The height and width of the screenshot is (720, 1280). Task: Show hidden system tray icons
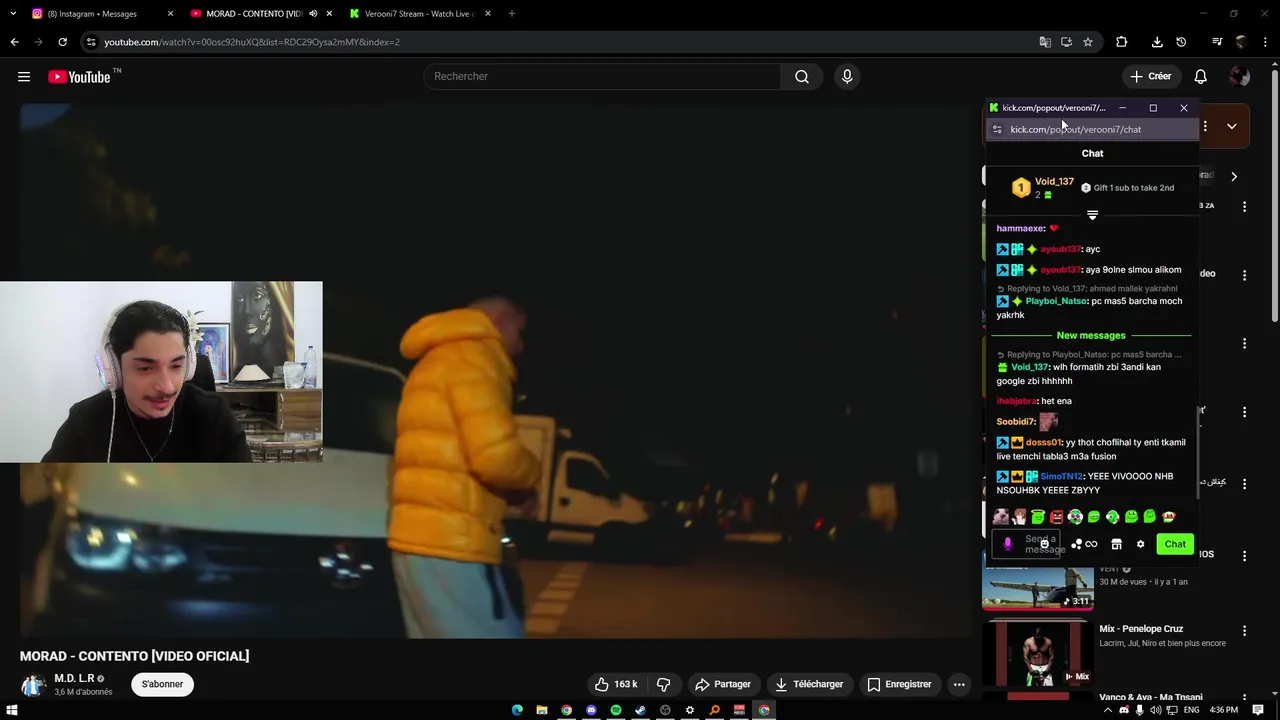[x=1110, y=710]
